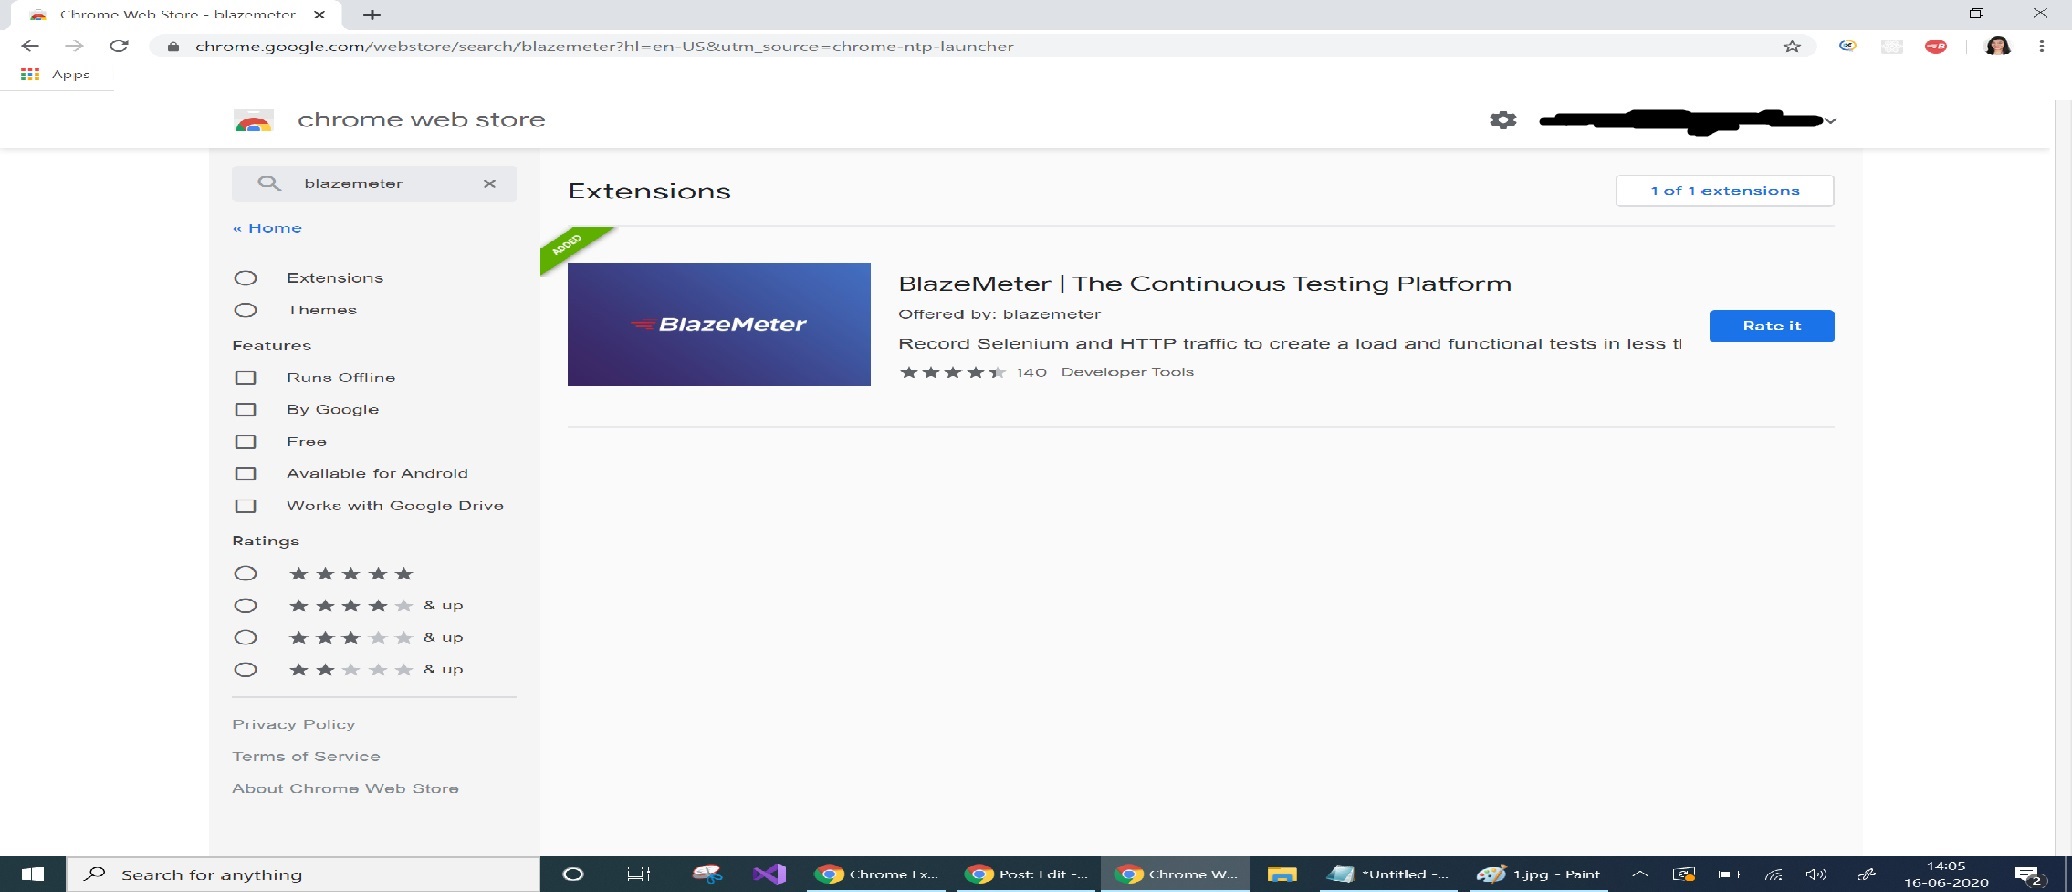Image resolution: width=2072 pixels, height=892 pixels.
Task: Go to the « Home link
Action: point(267,228)
